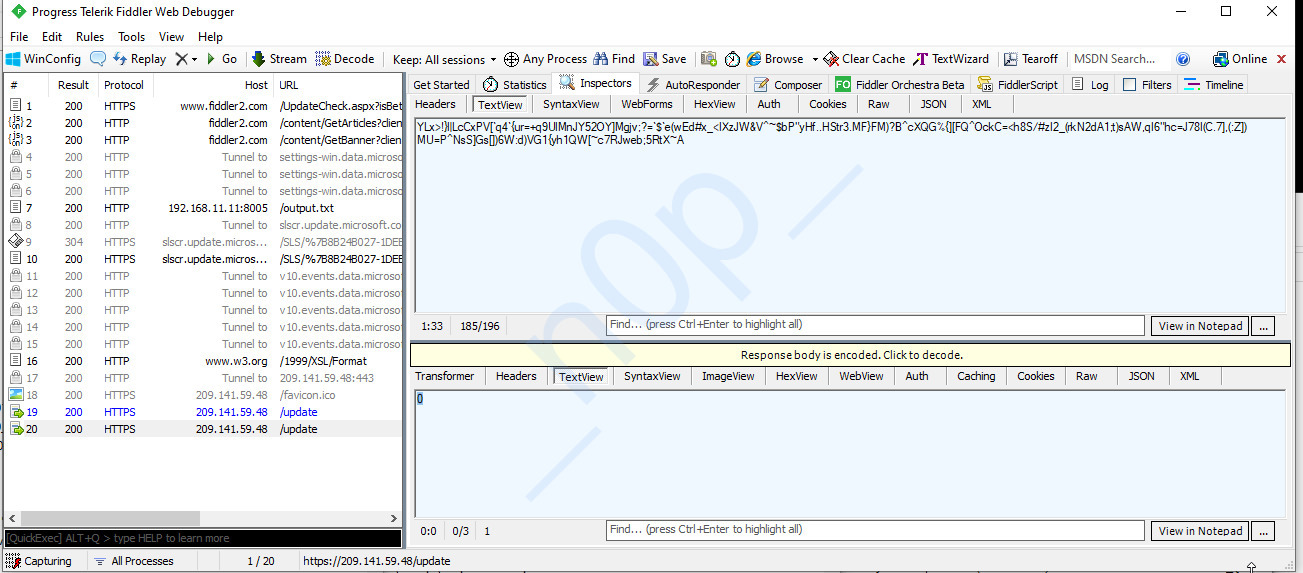
Task: Toggle the Online network status indicator
Action: pos(1239,59)
